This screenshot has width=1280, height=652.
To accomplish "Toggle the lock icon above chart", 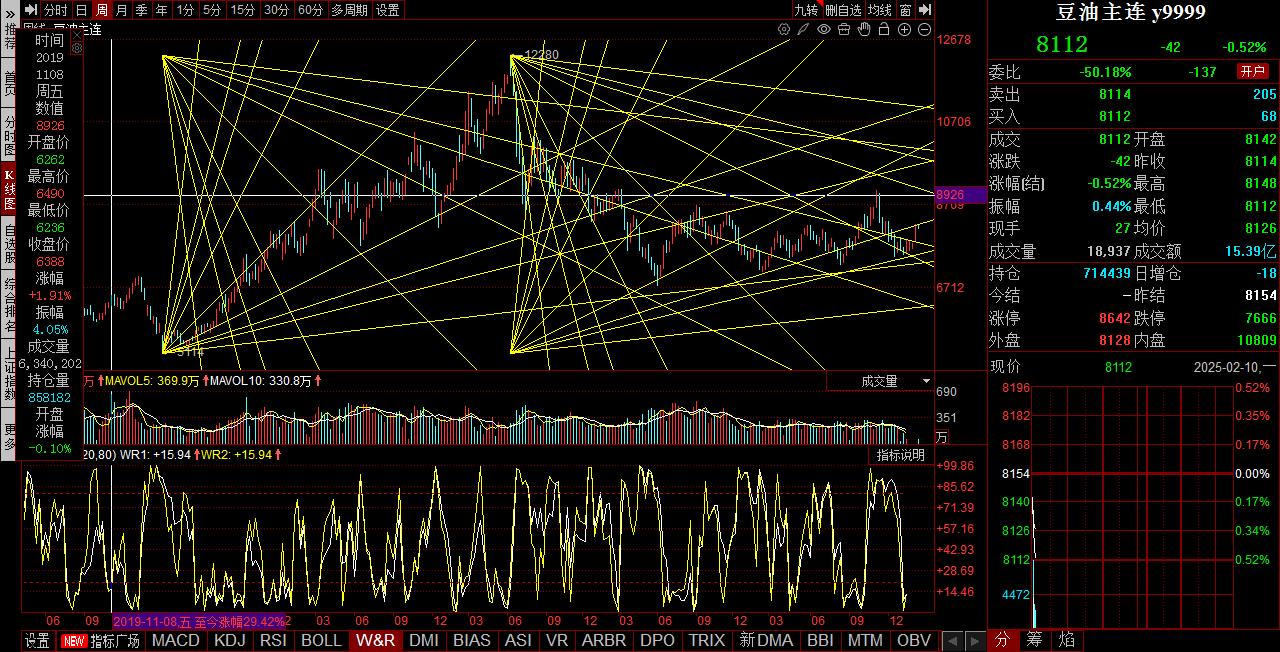I will coord(884,30).
